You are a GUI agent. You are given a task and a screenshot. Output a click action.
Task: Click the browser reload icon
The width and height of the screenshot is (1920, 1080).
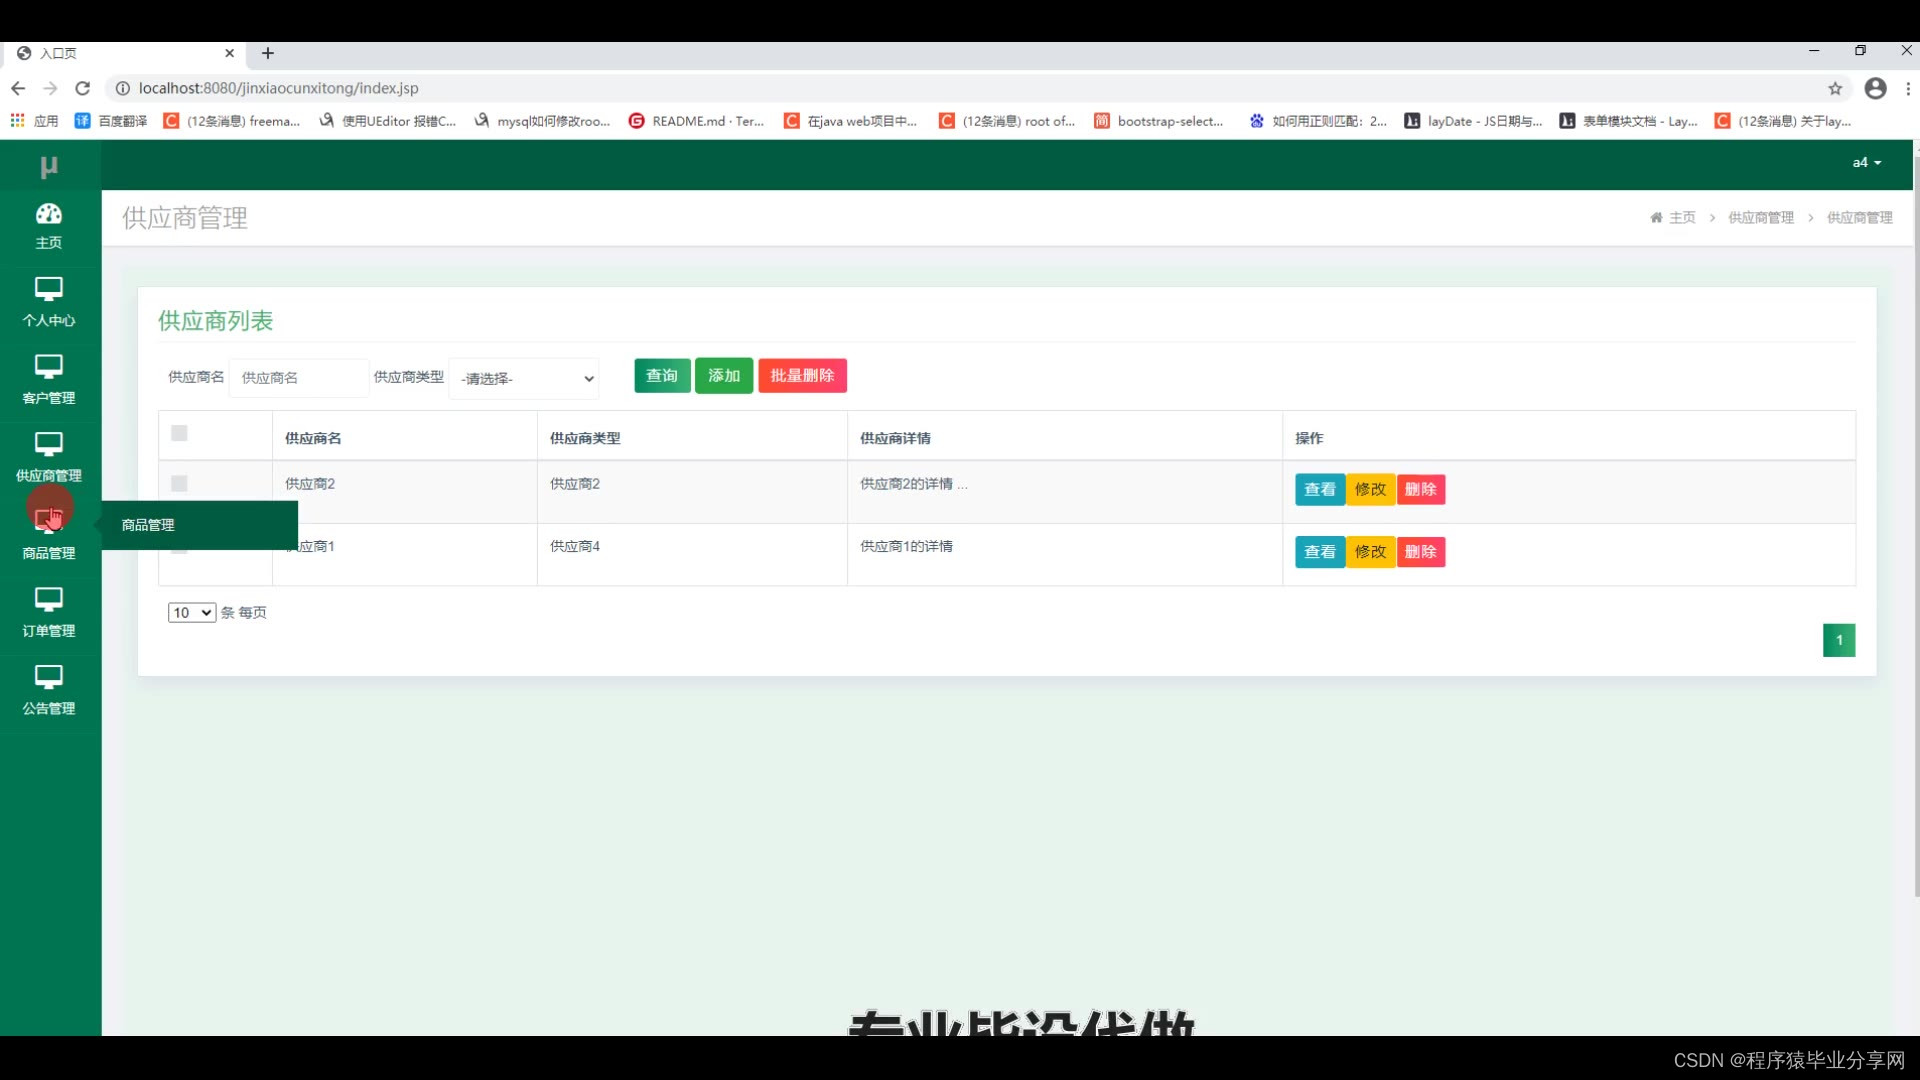[x=83, y=88]
